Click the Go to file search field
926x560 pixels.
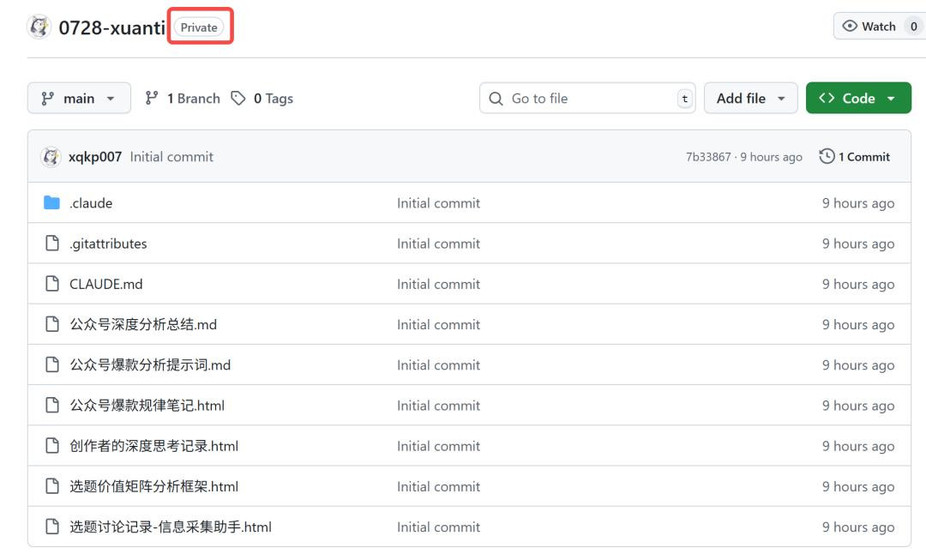coord(587,98)
